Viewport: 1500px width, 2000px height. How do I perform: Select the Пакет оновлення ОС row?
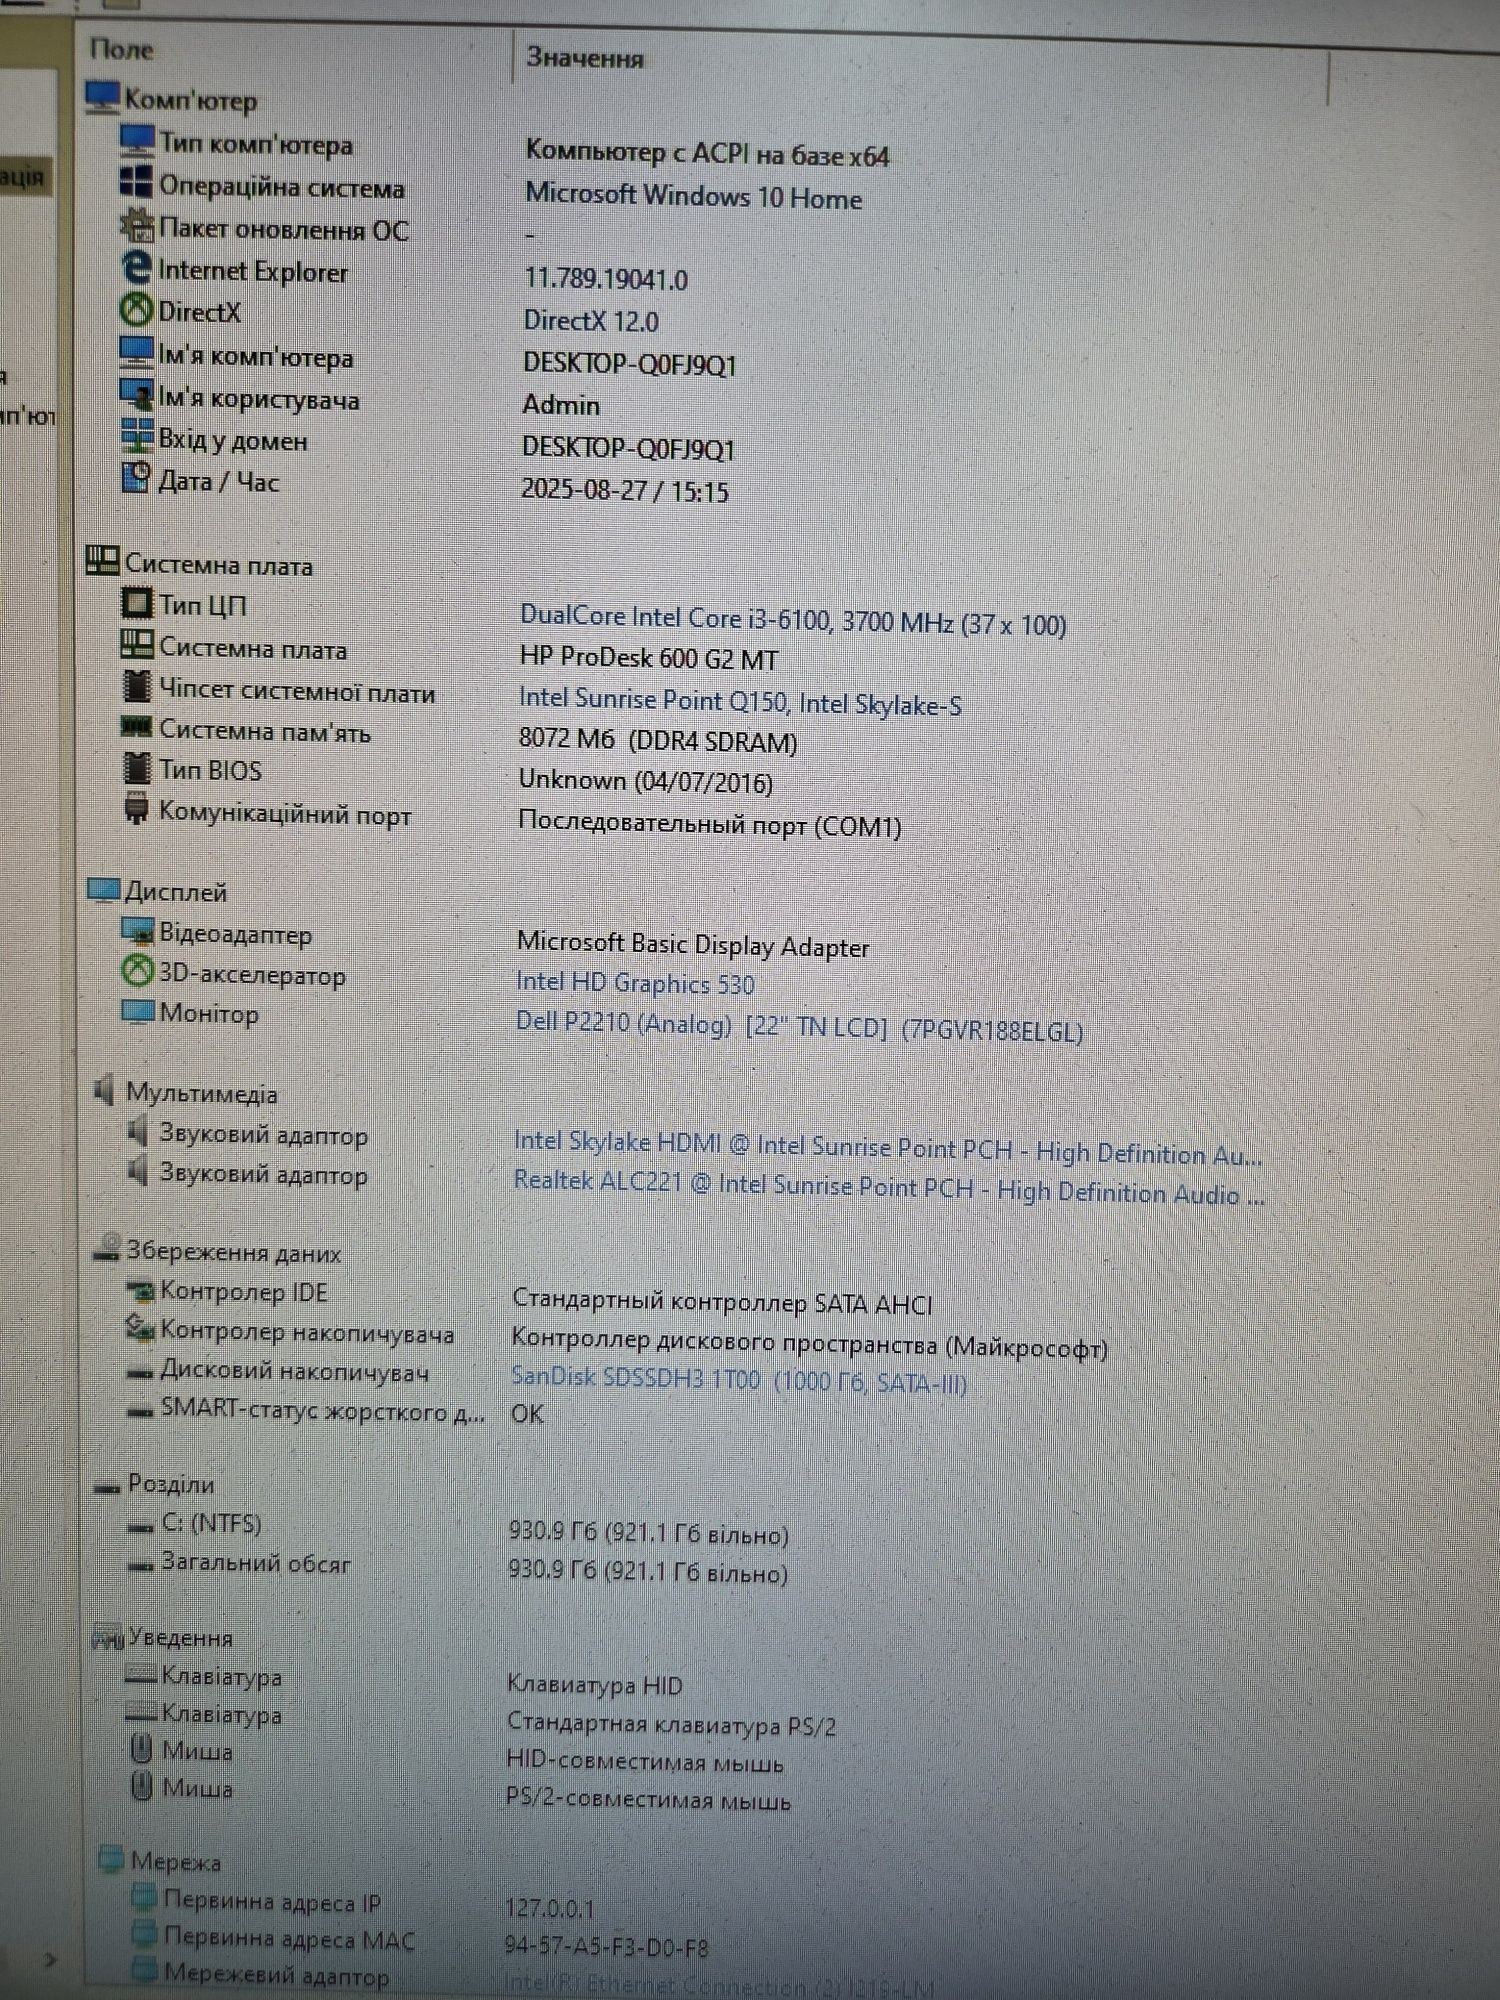pos(284,230)
